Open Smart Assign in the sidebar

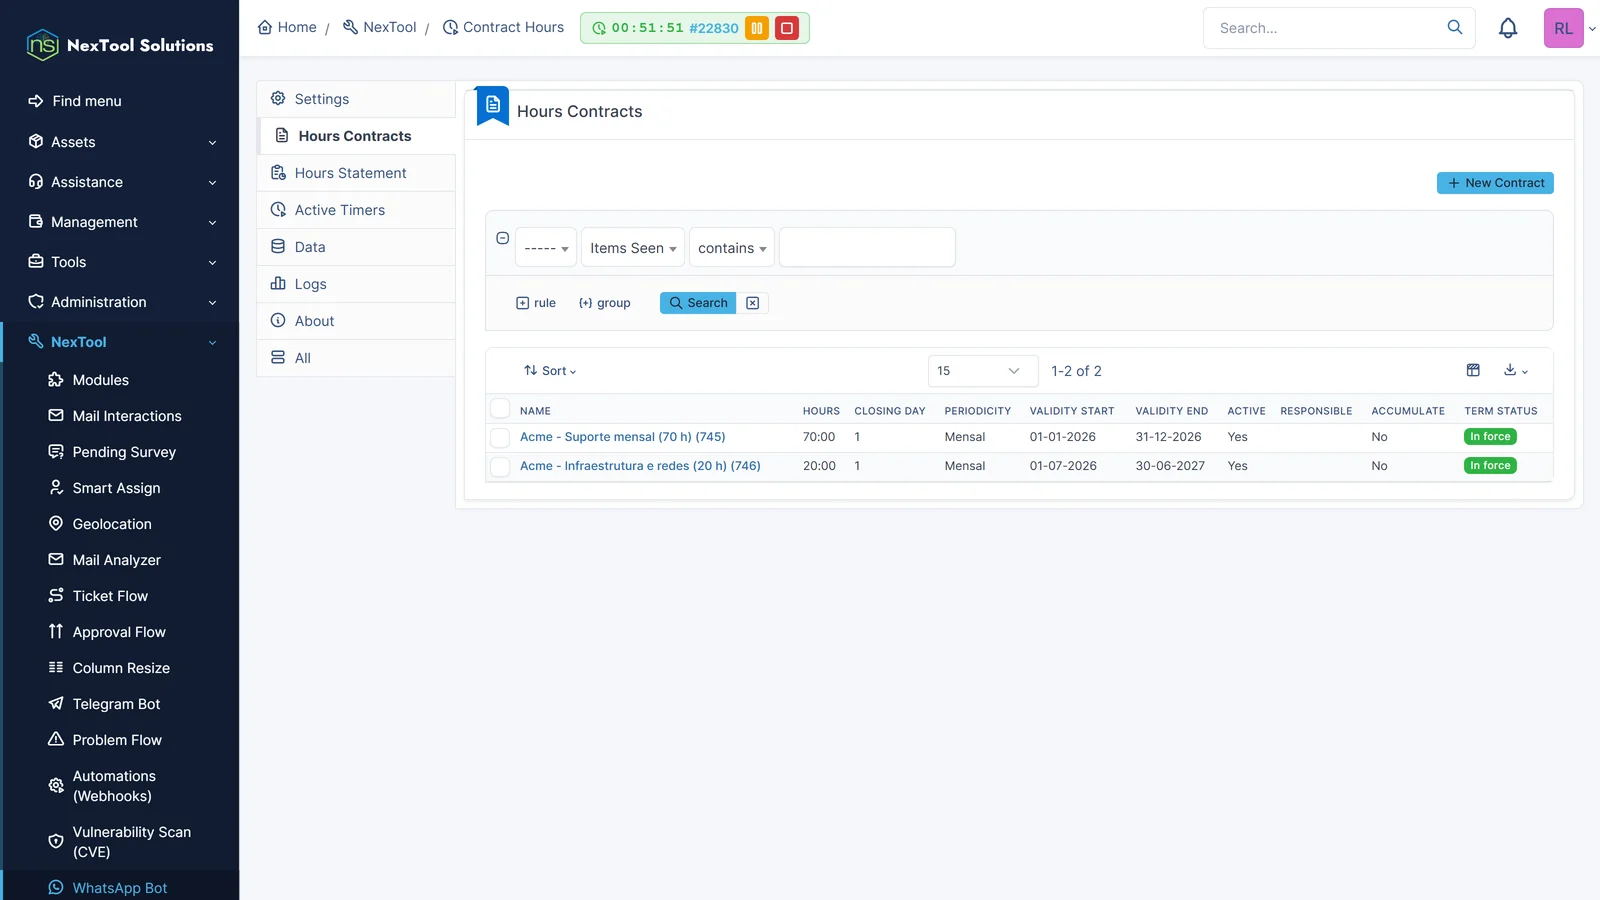tap(116, 488)
